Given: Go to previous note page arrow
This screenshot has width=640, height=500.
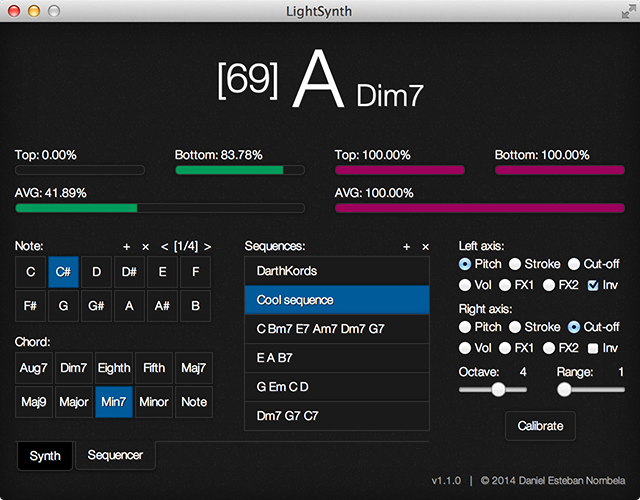Looking at the screenshot, I should pyautogui.click(x=164, y=247).
